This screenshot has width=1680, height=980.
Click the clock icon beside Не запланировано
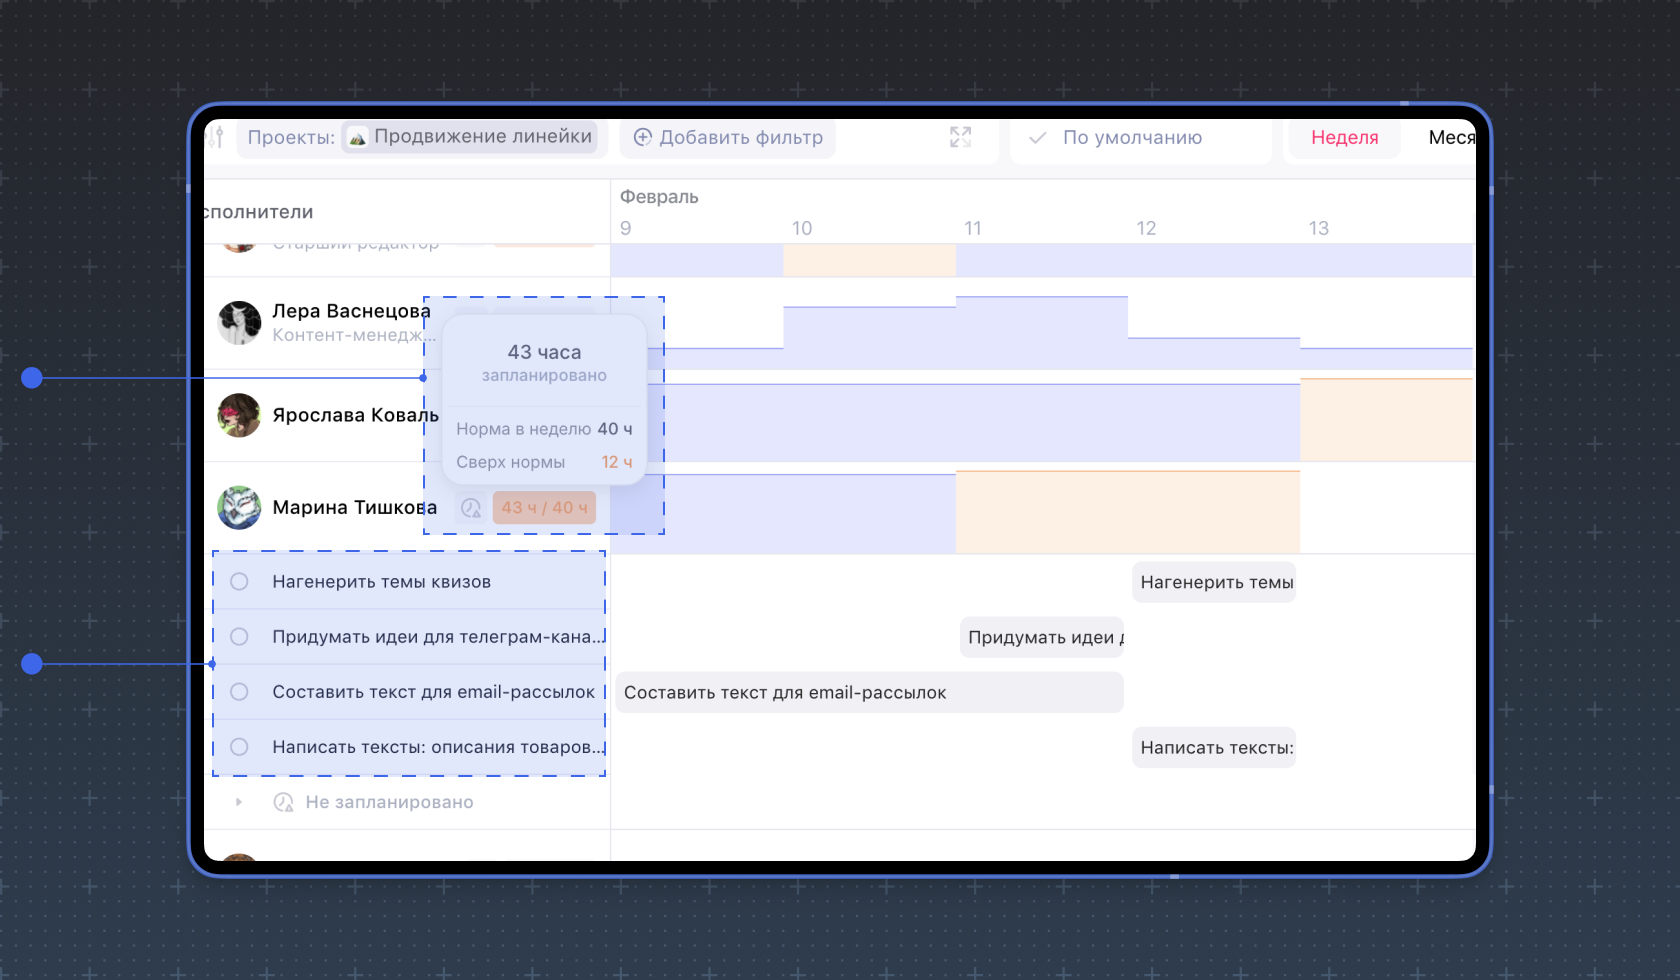(x=284, y=802)
